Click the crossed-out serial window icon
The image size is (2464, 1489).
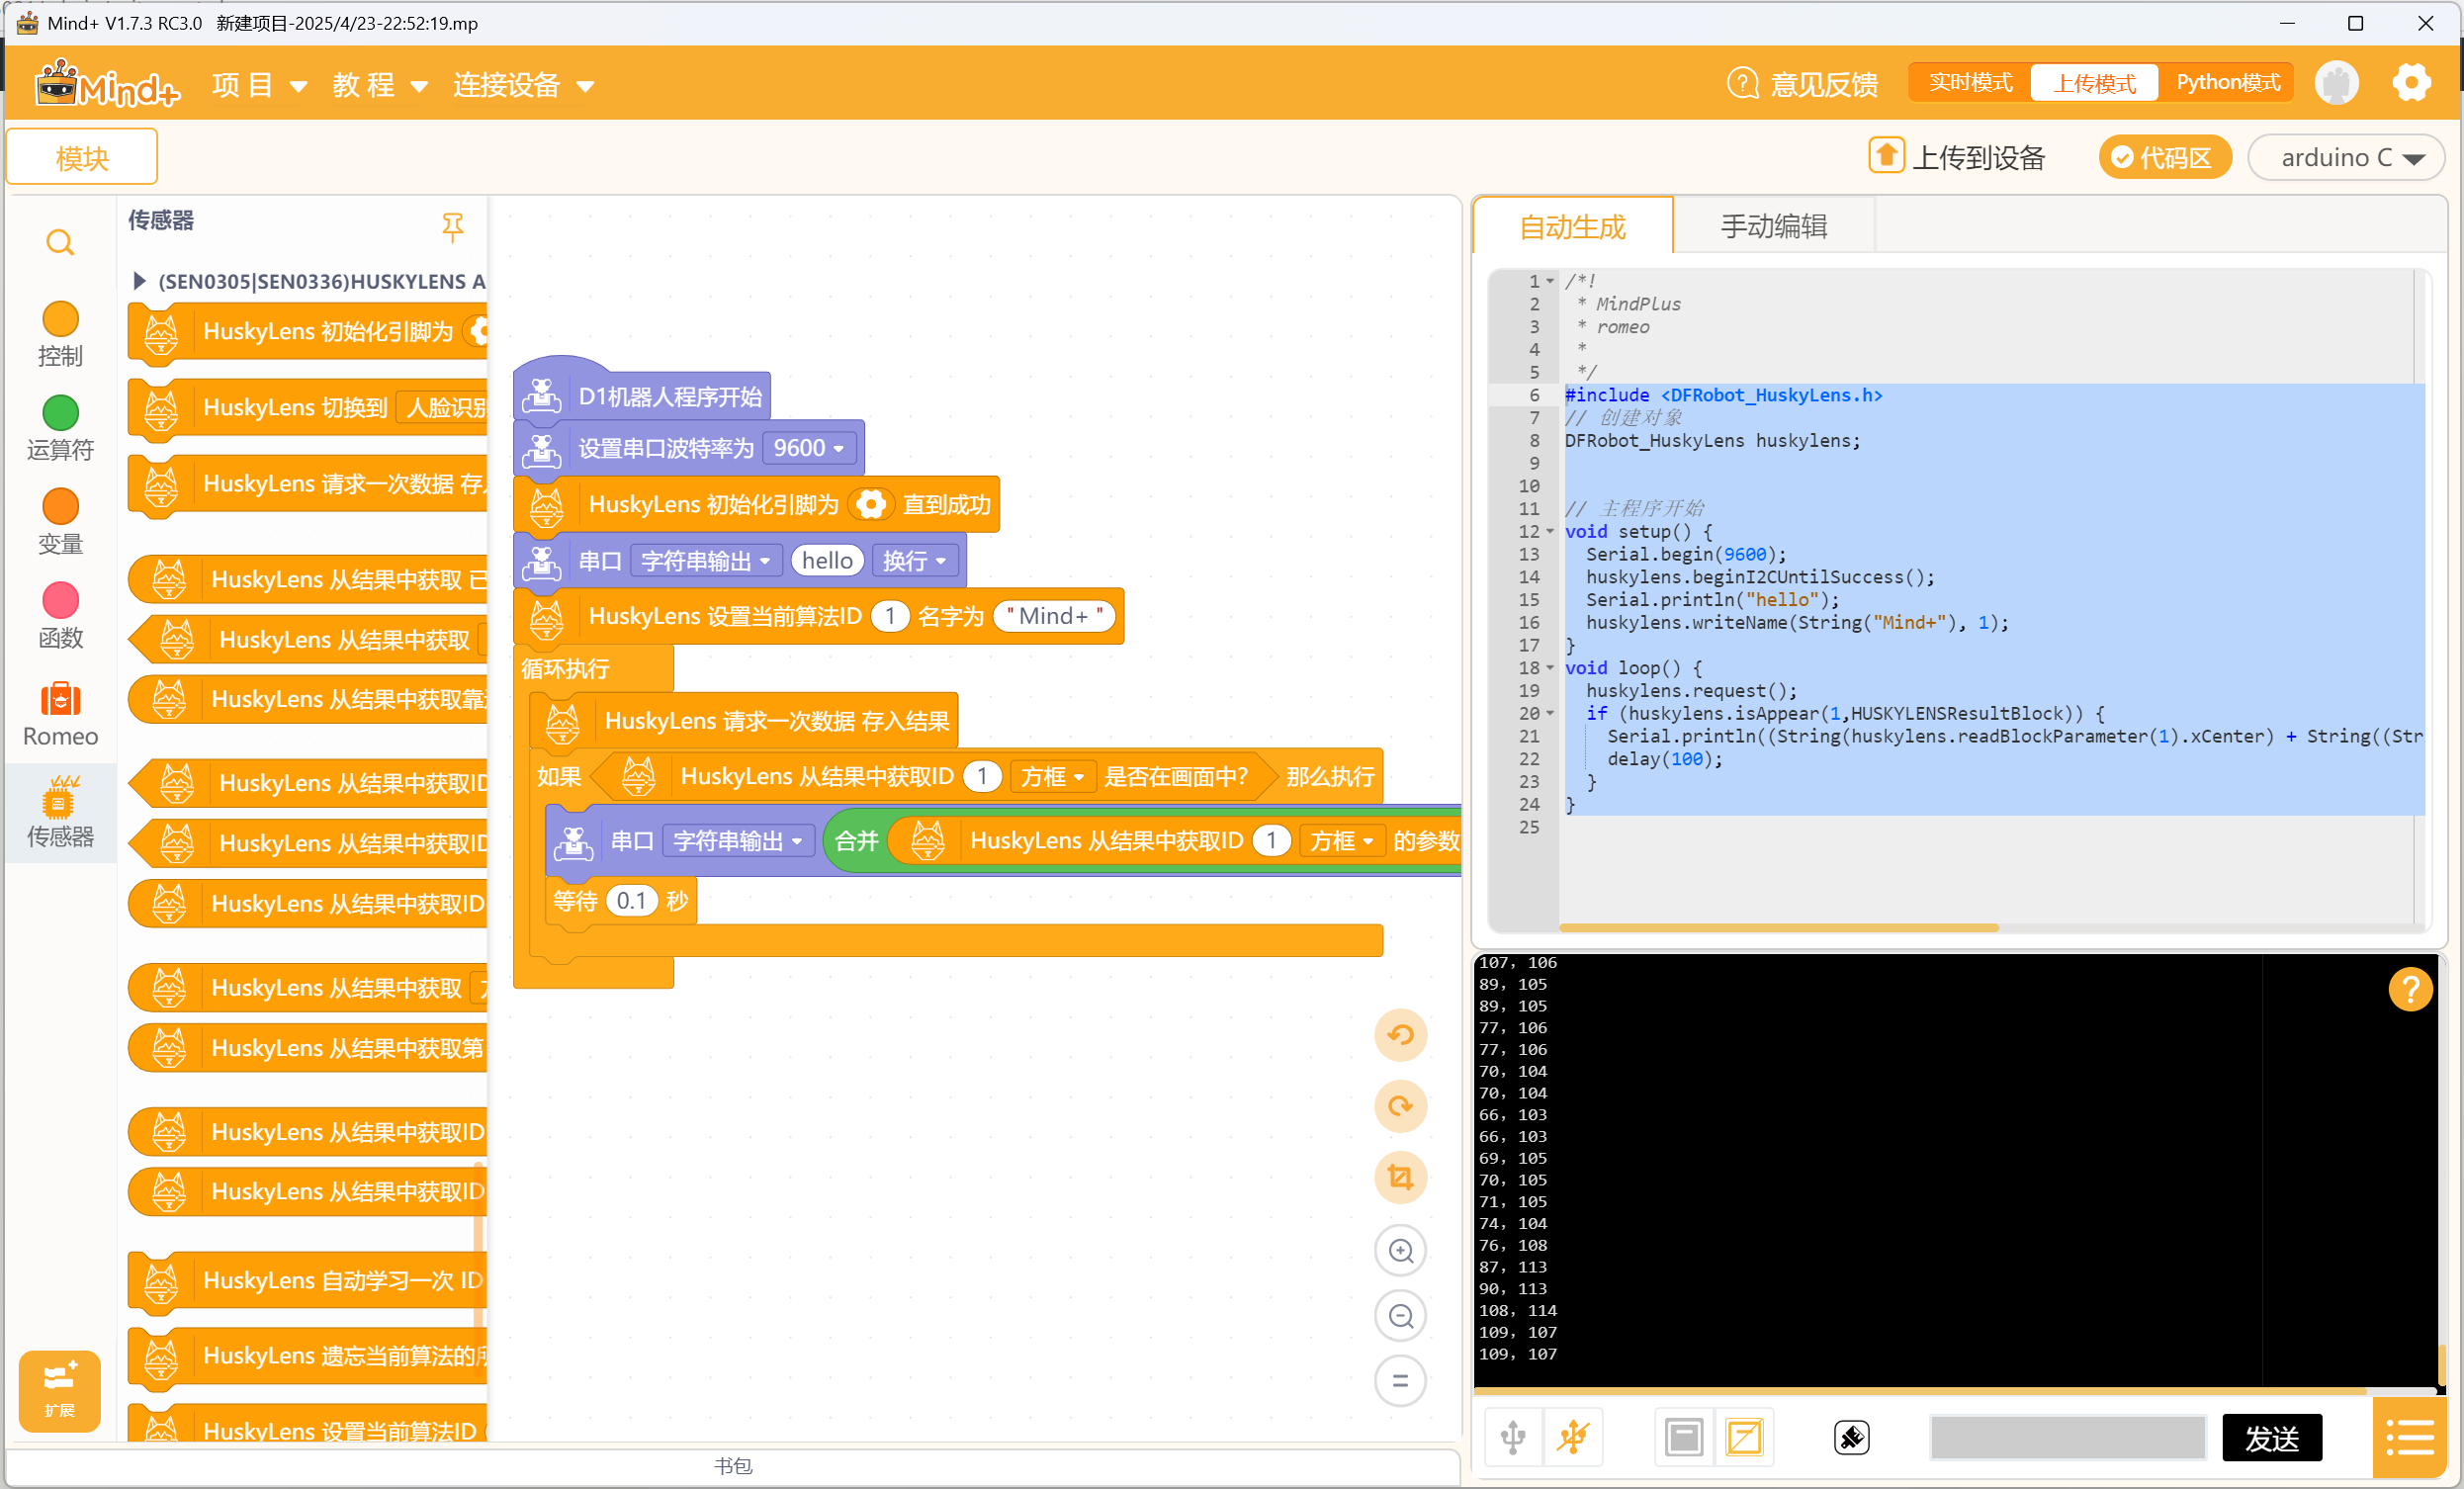coord(1744,1438)
